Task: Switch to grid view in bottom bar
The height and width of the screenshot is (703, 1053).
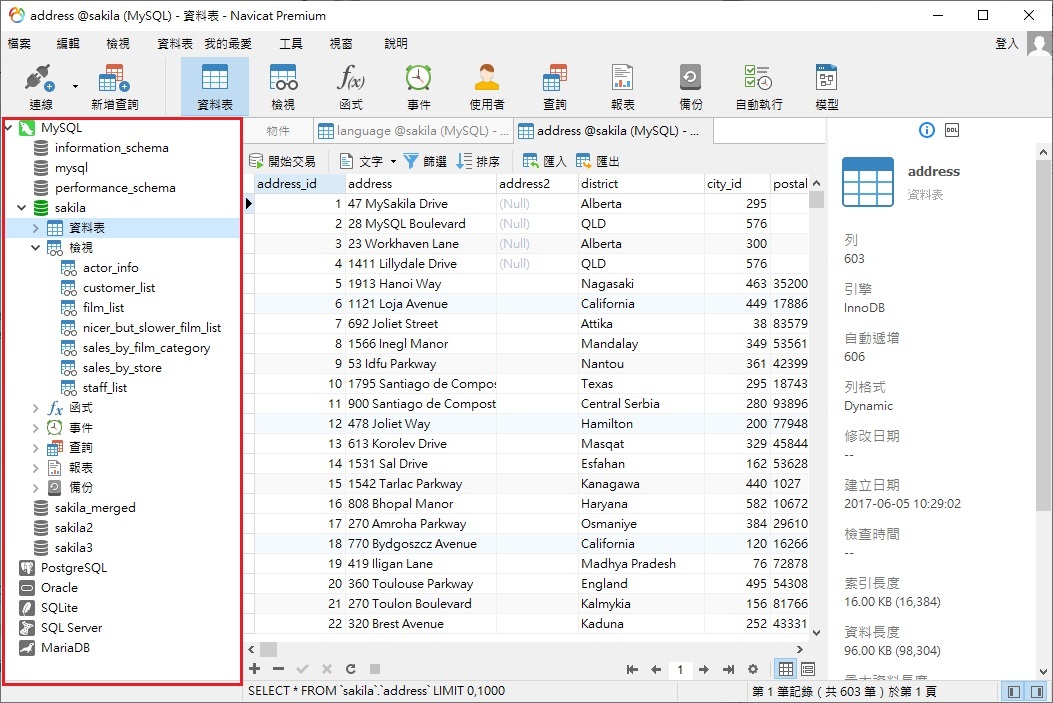Action: tap(786, 669)
